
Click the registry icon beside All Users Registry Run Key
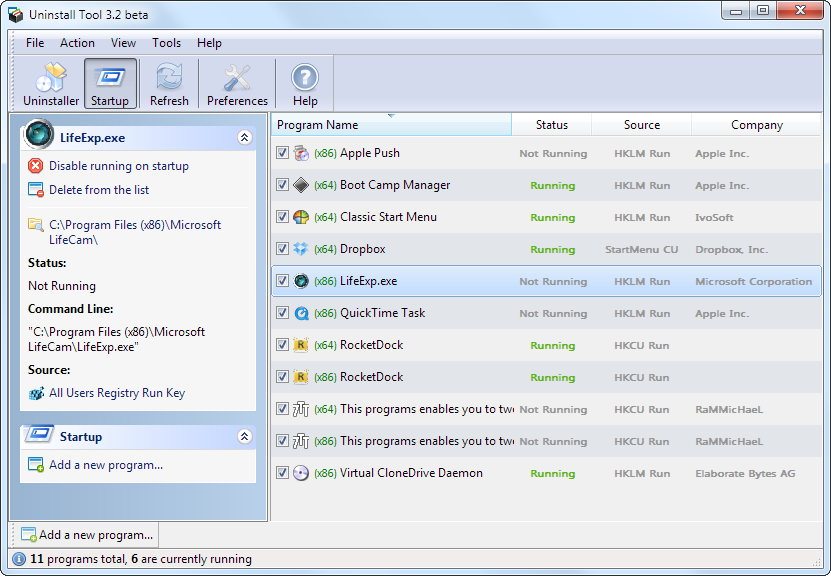(36, 393)
